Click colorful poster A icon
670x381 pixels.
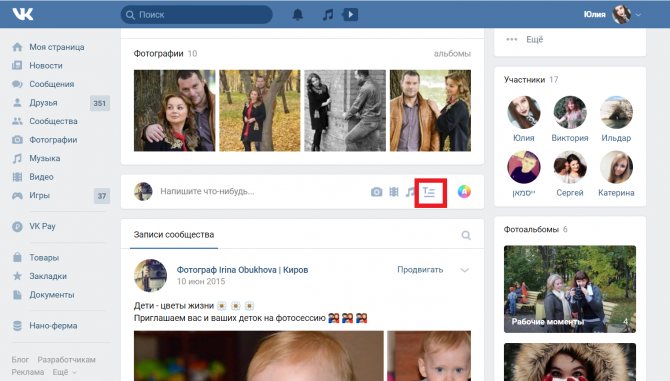(464, 192)
